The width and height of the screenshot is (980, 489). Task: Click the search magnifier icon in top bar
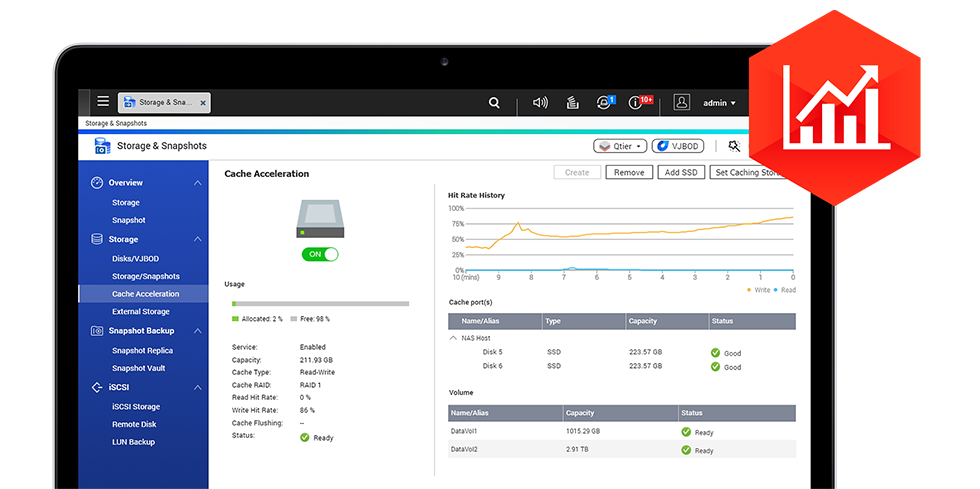(494, 102)
